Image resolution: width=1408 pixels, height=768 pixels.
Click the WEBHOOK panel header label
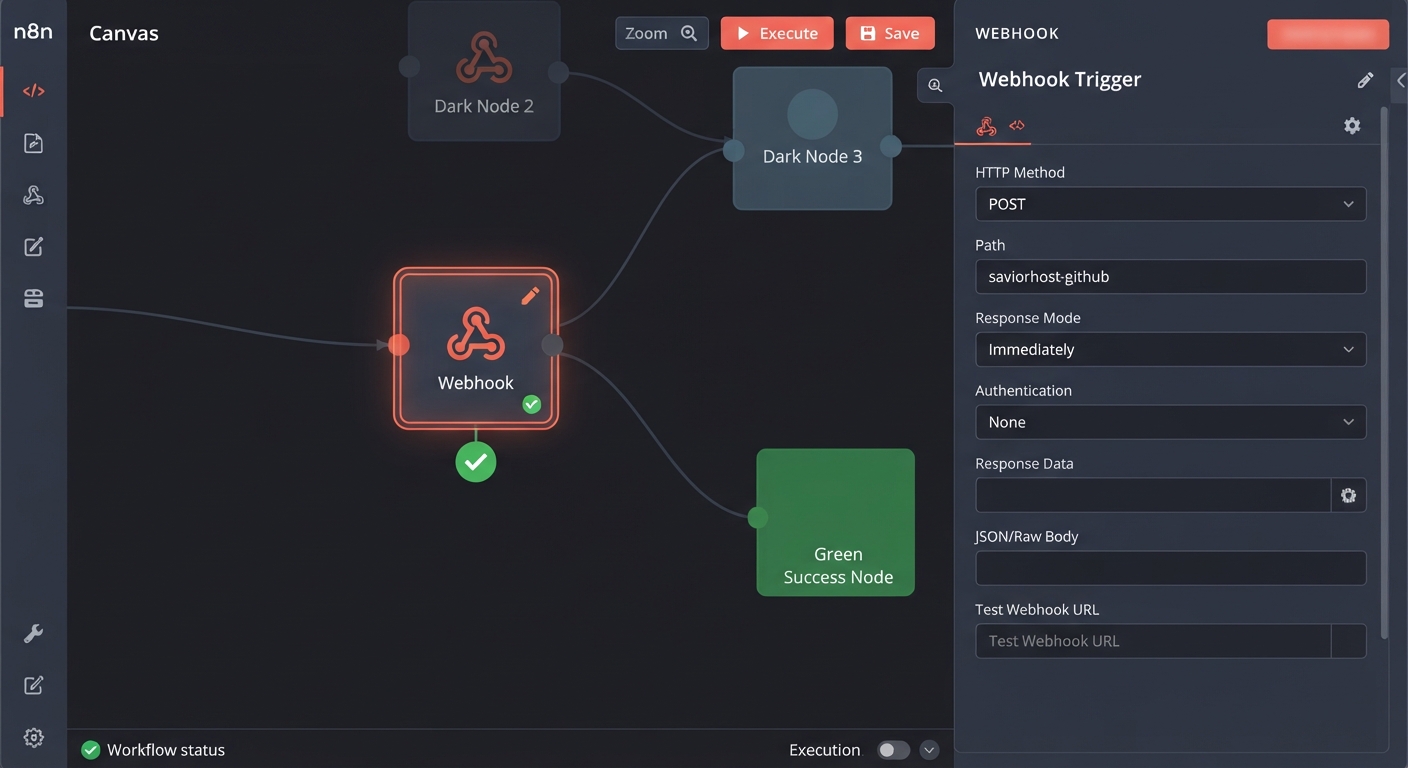pos(1017,33)
